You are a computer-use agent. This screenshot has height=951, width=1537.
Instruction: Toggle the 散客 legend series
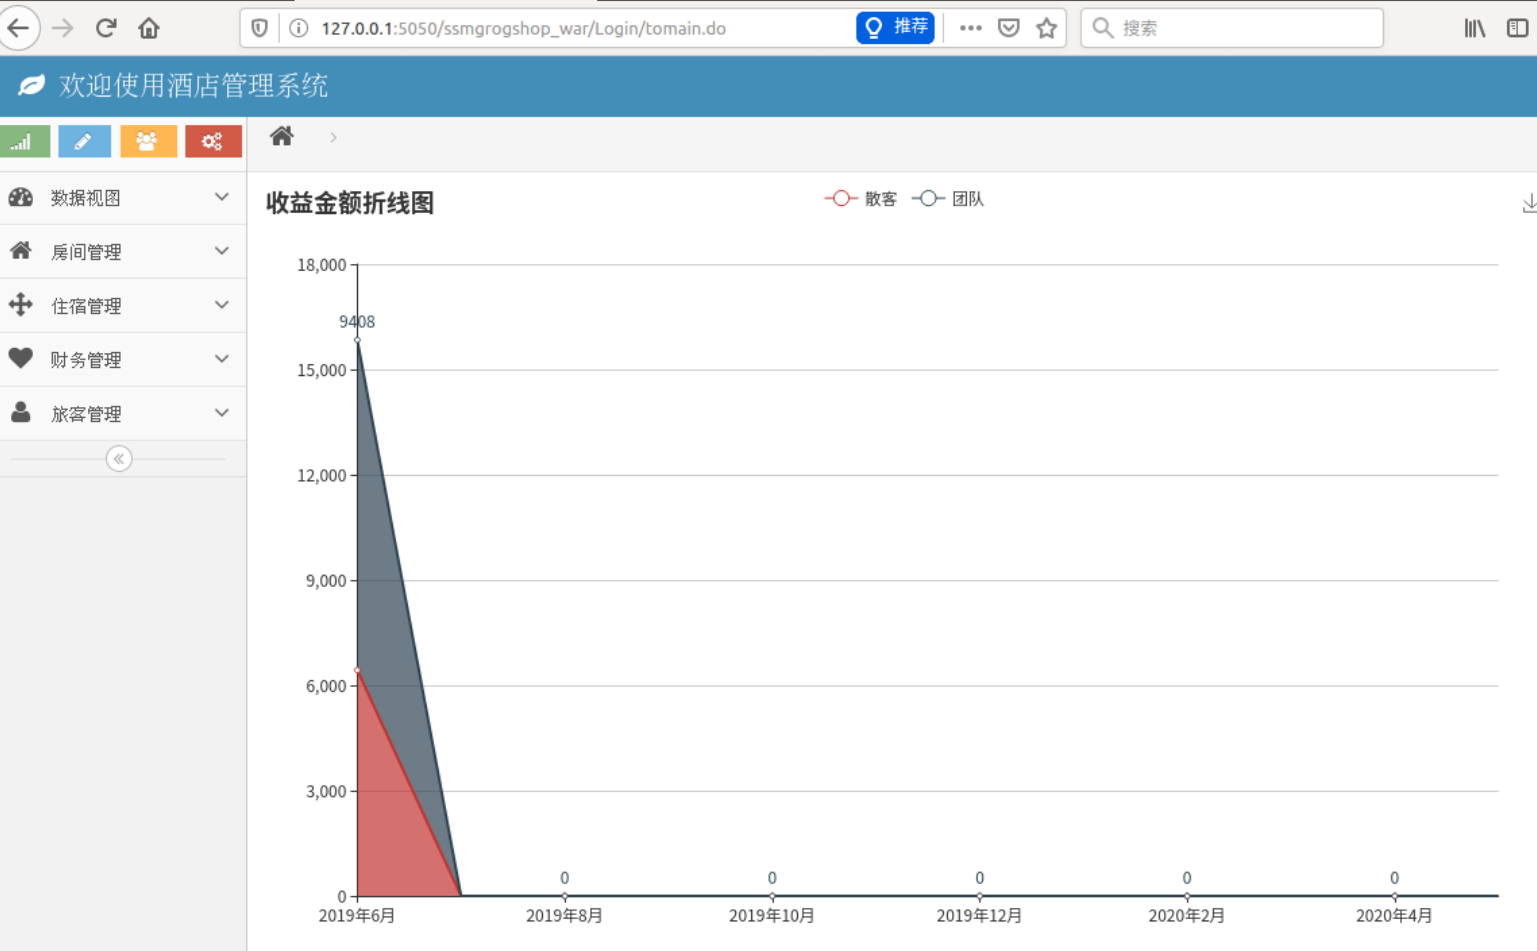pyautogui.click(x=861, y=199)
